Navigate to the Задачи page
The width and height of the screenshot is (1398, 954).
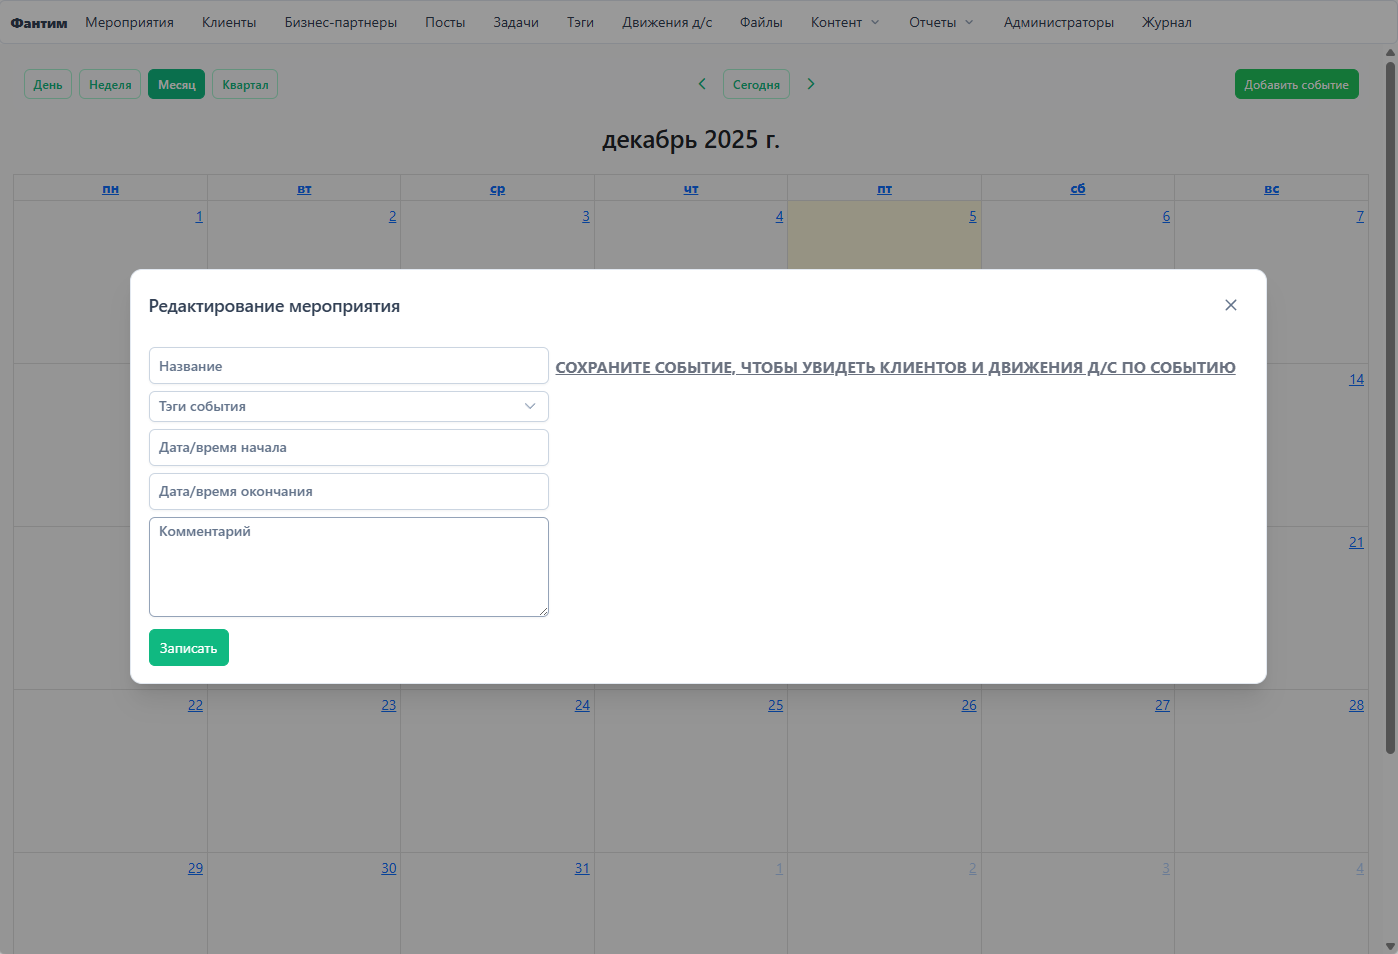click(516, 21)
